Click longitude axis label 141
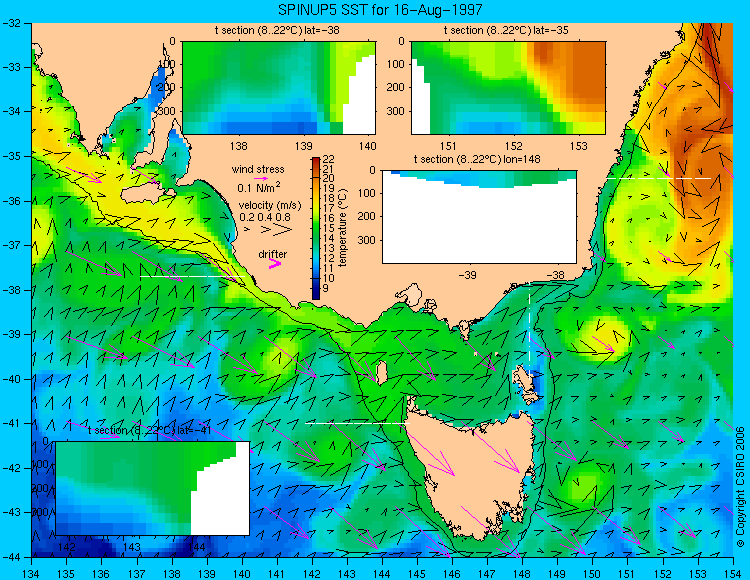The image size is (750, 580). 277,573
